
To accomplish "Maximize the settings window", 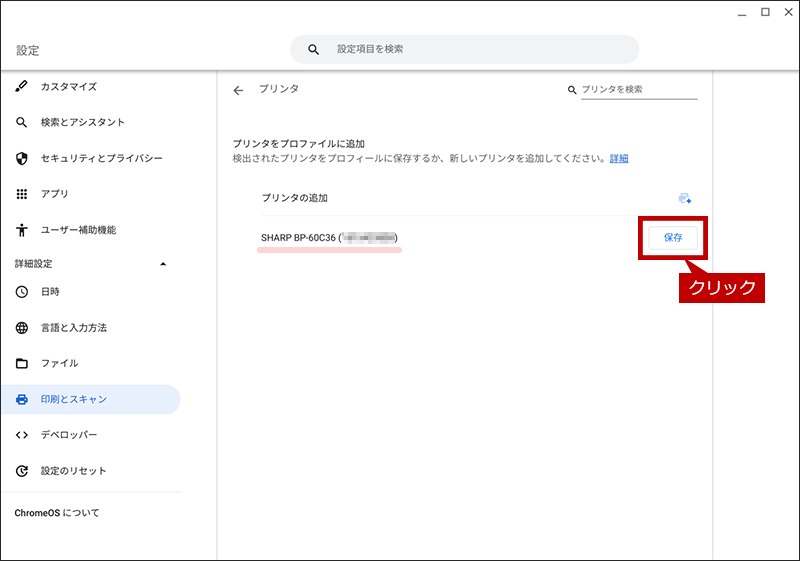I will click(x=765, y=12).
